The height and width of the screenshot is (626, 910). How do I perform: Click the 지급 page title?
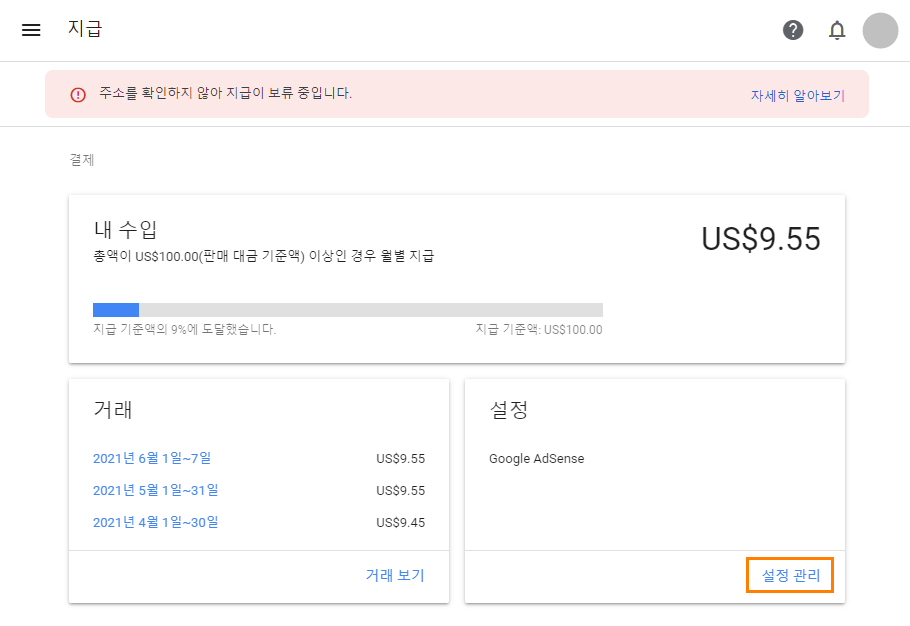(85, 28)
